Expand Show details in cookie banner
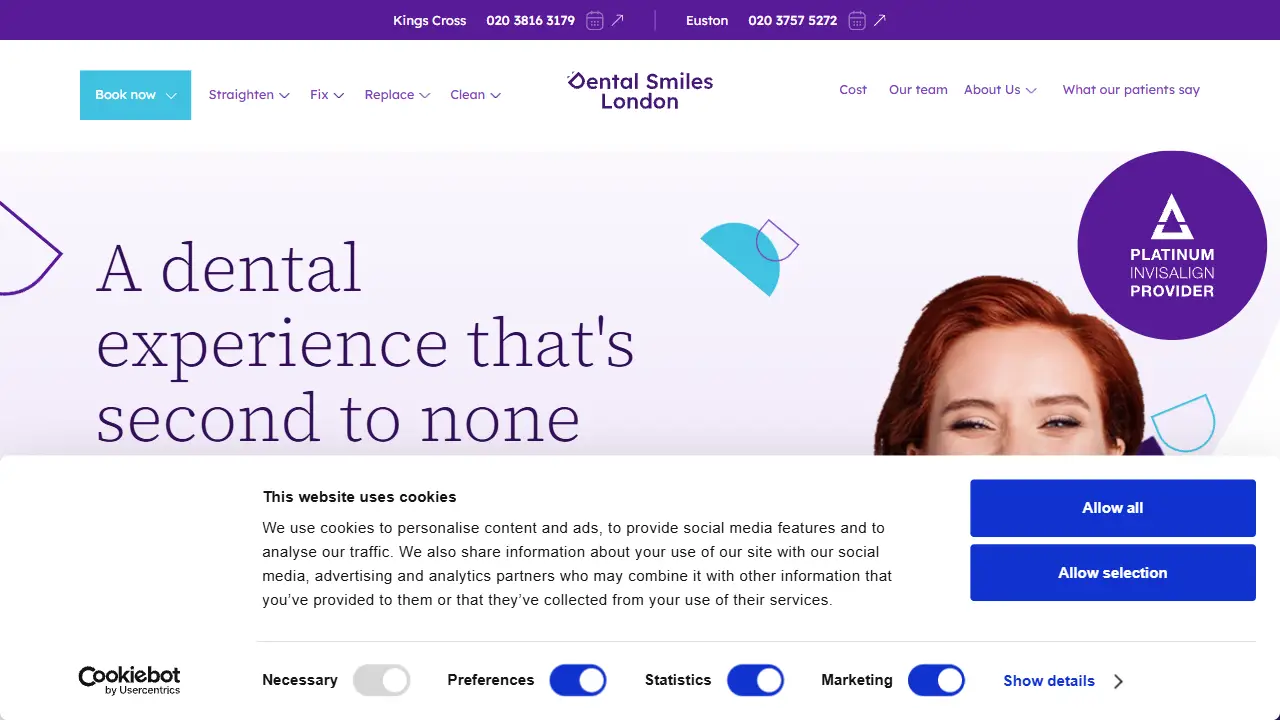 [x=1063, y=681]
